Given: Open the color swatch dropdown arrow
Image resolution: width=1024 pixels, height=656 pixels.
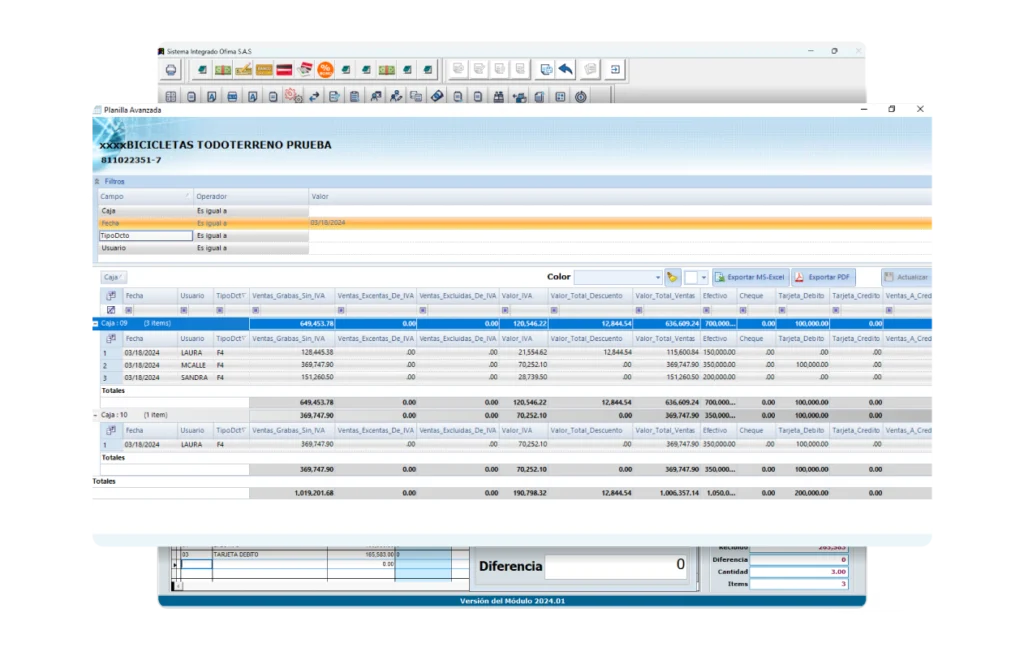Looking at the screenshot, I should tap(703, 278).
